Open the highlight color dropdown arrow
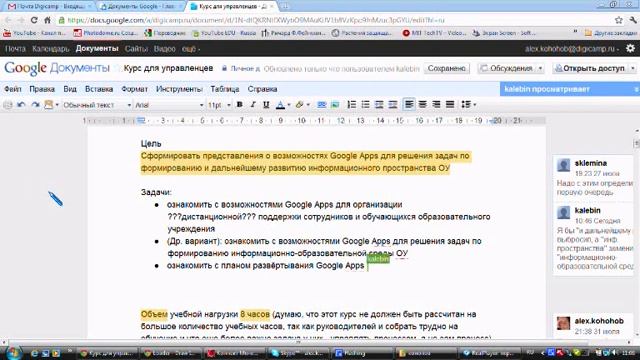Viewport: 640px width, 360px height. point(308,105)
